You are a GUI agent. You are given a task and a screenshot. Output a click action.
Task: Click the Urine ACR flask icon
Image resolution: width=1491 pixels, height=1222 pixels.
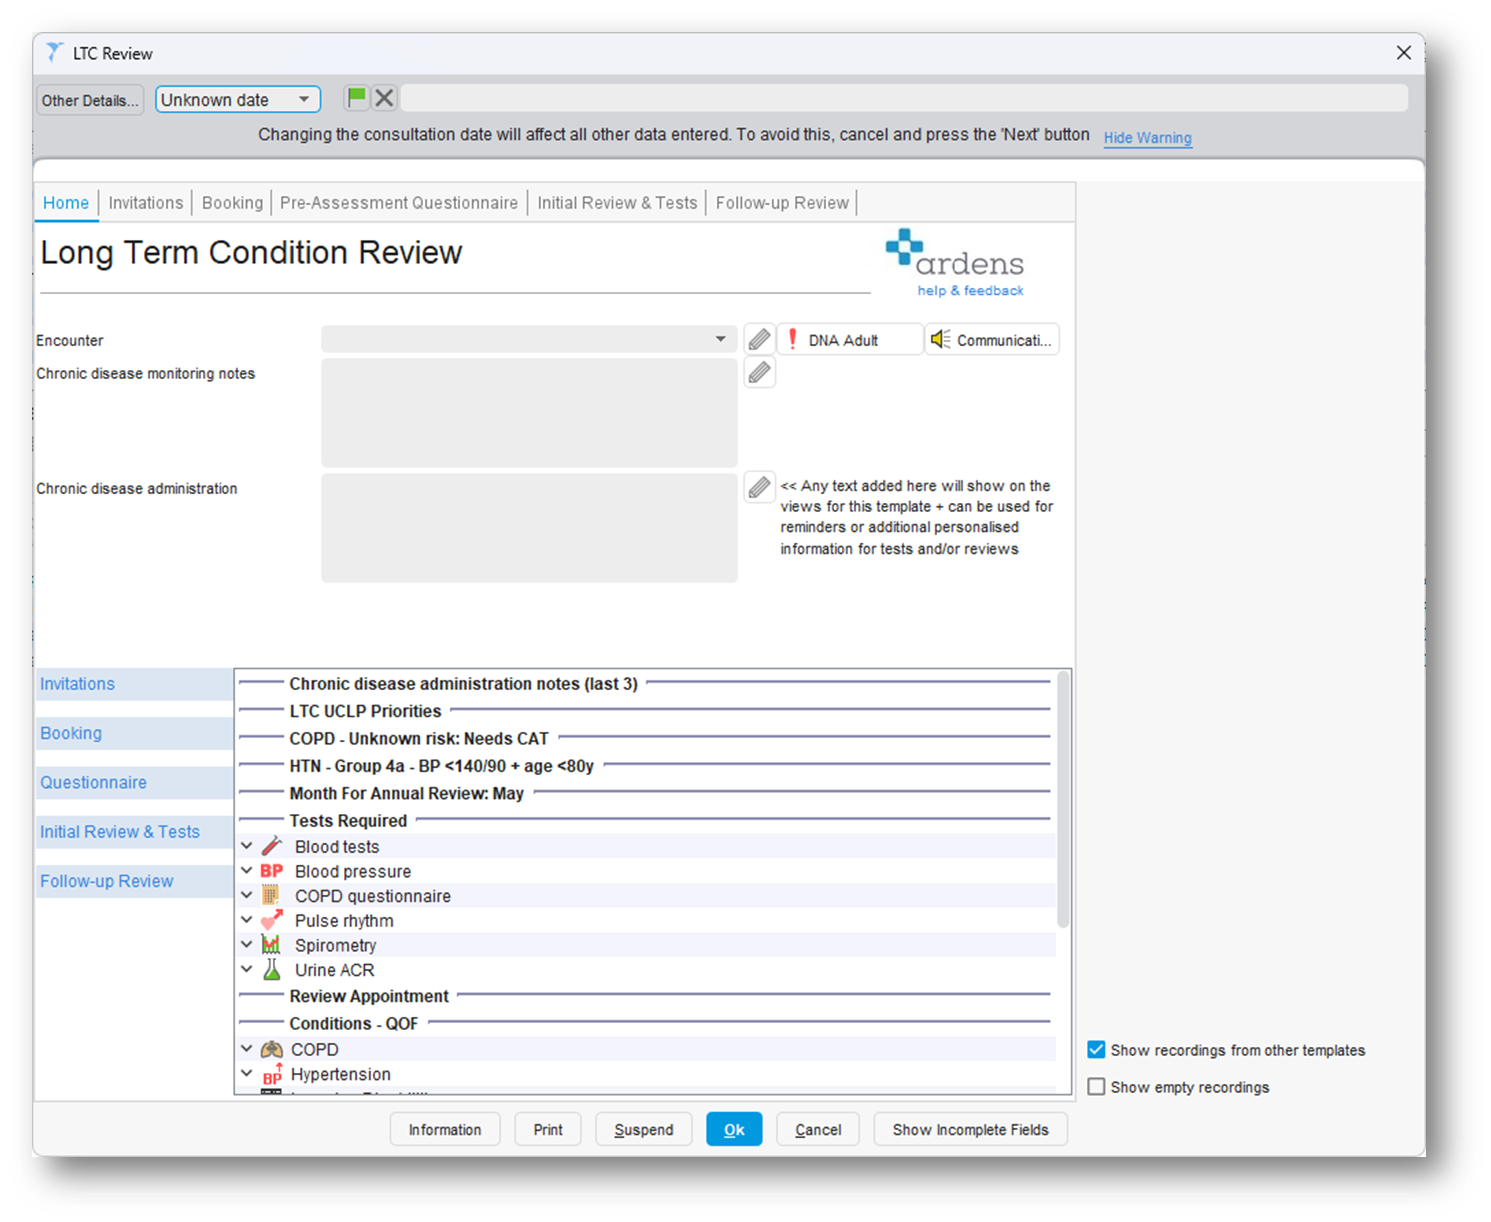[x=271, y=969]
